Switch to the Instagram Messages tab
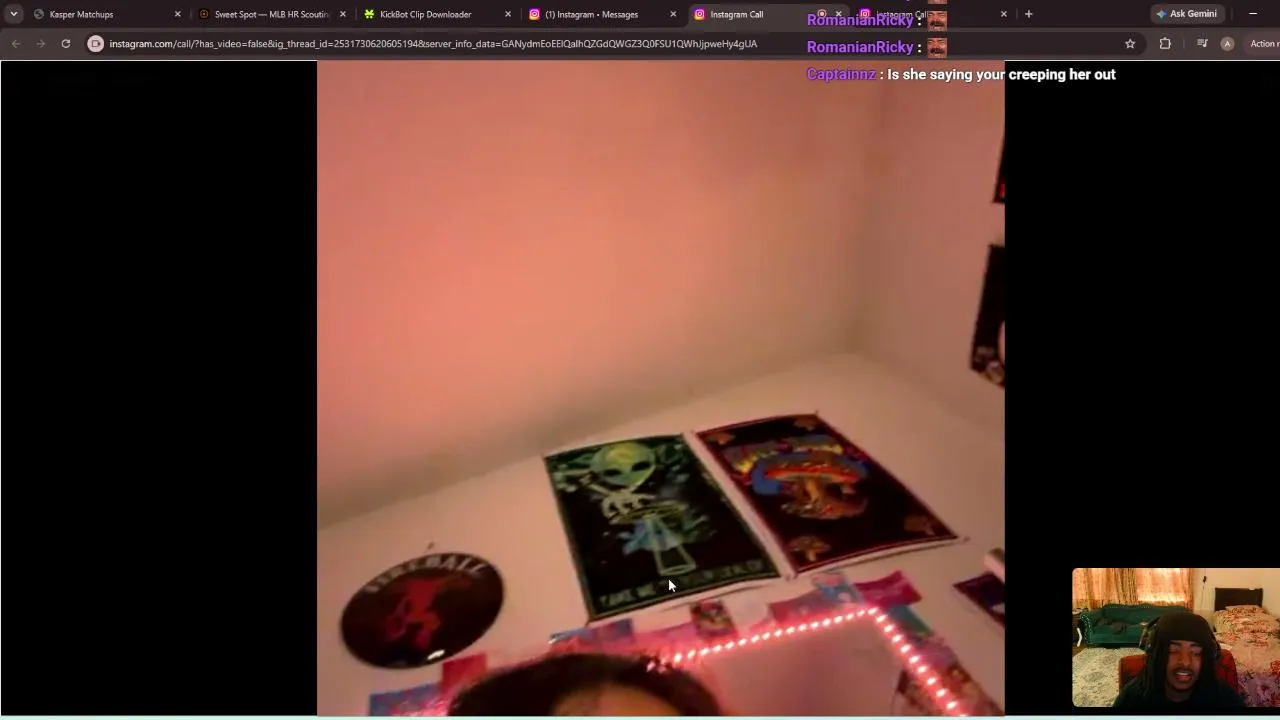This screenshot has height=720, width=1280. coord(602,14)
